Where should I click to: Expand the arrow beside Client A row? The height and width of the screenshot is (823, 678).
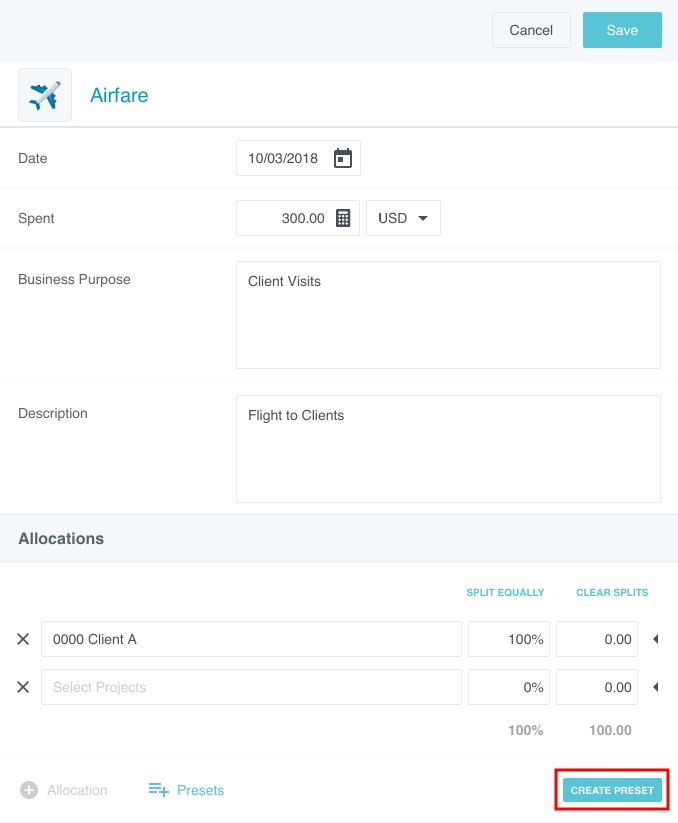coord(655,639)
